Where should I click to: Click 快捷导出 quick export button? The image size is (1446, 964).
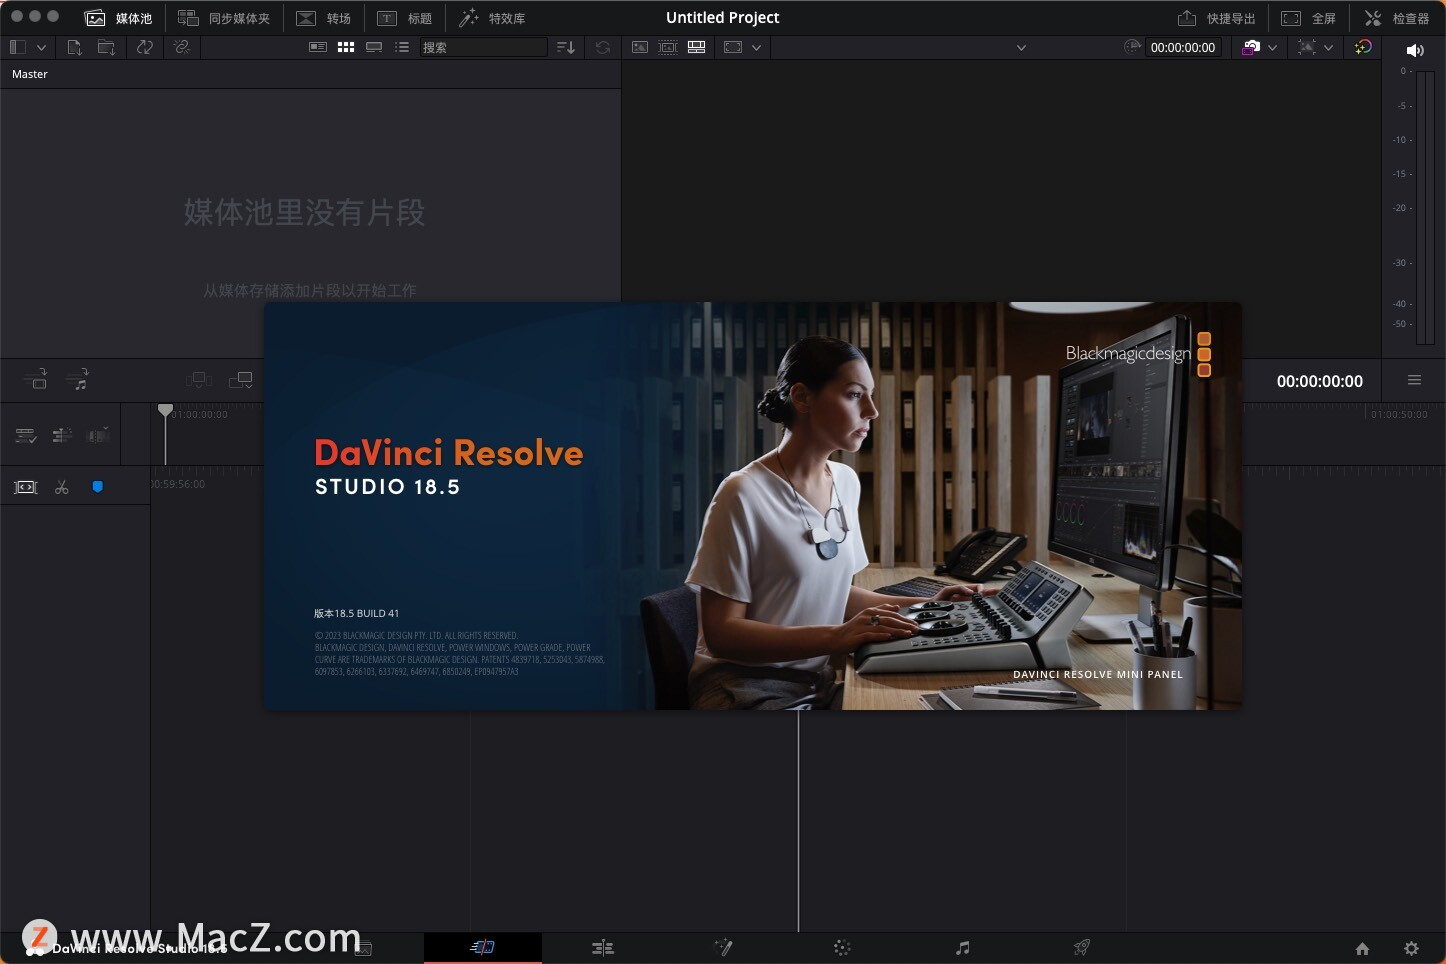1216,18
